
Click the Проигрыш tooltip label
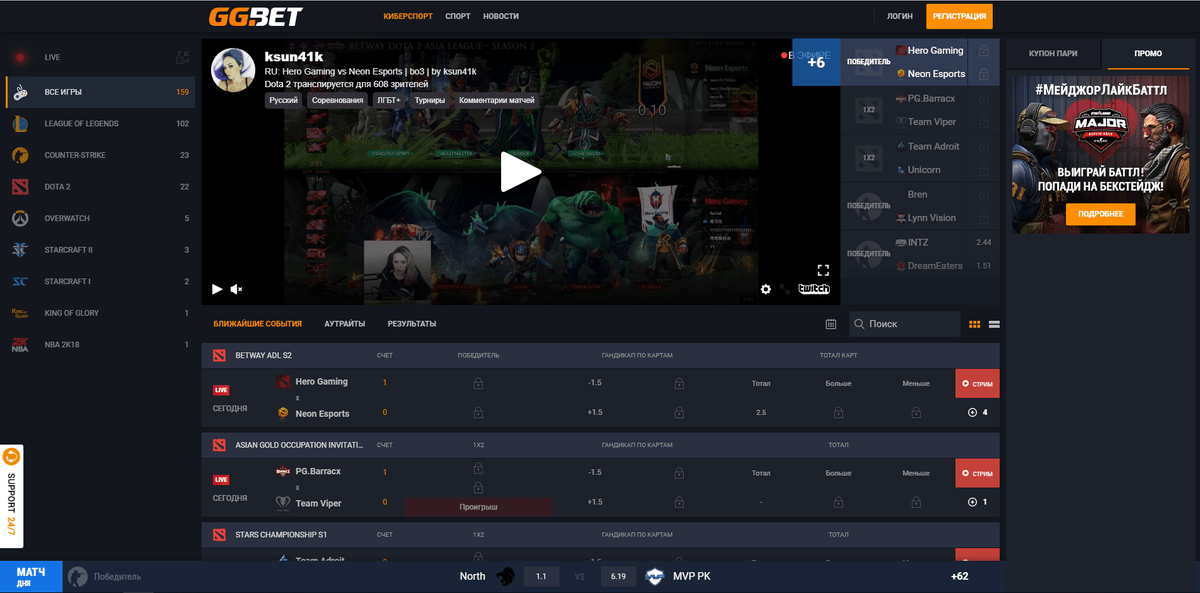tap(478, 507)
